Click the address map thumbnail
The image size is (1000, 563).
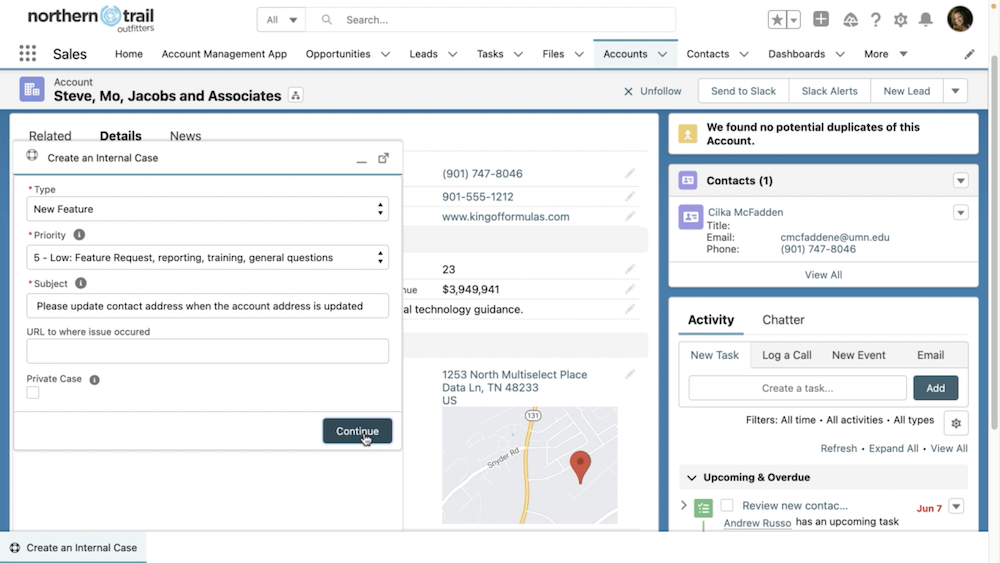529,465
